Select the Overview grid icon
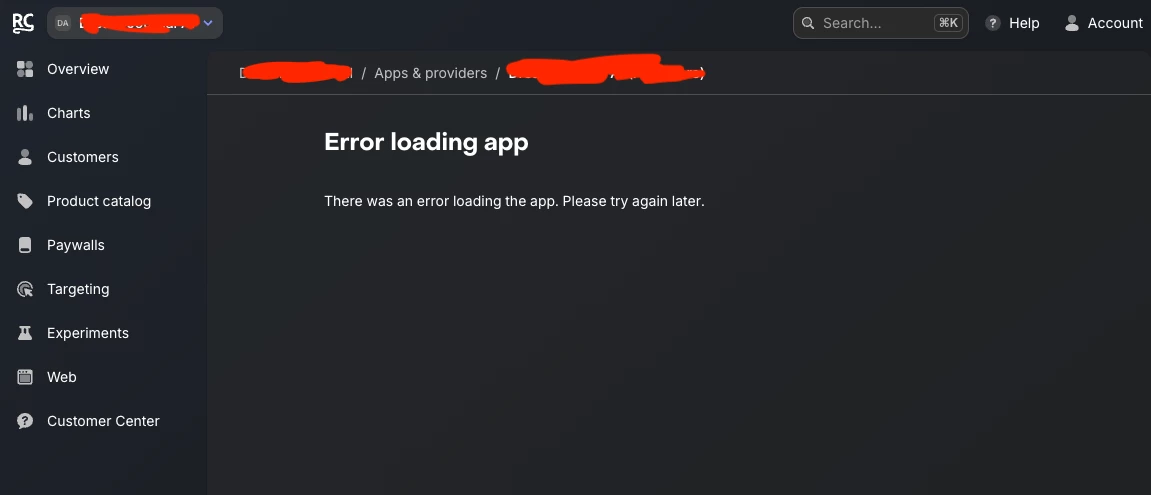 [25, 69]
